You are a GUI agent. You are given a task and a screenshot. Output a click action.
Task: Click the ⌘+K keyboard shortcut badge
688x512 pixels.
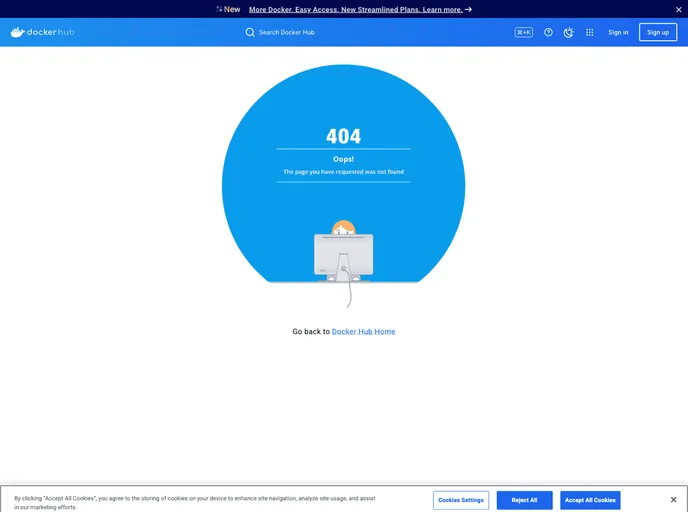click(x=524, y=32)
